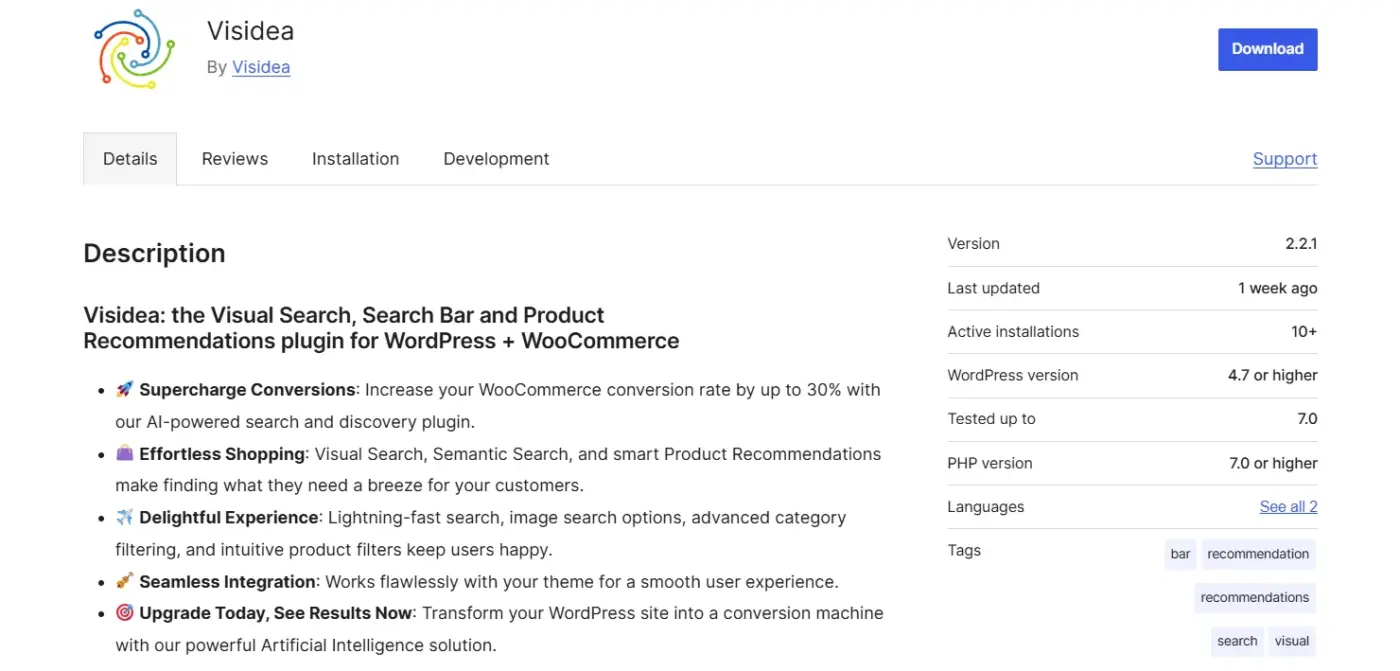This screenshot has width=1400, height=671.
Task: Click the PHP version '7.0 or higher'
Action: (1273, 463)
